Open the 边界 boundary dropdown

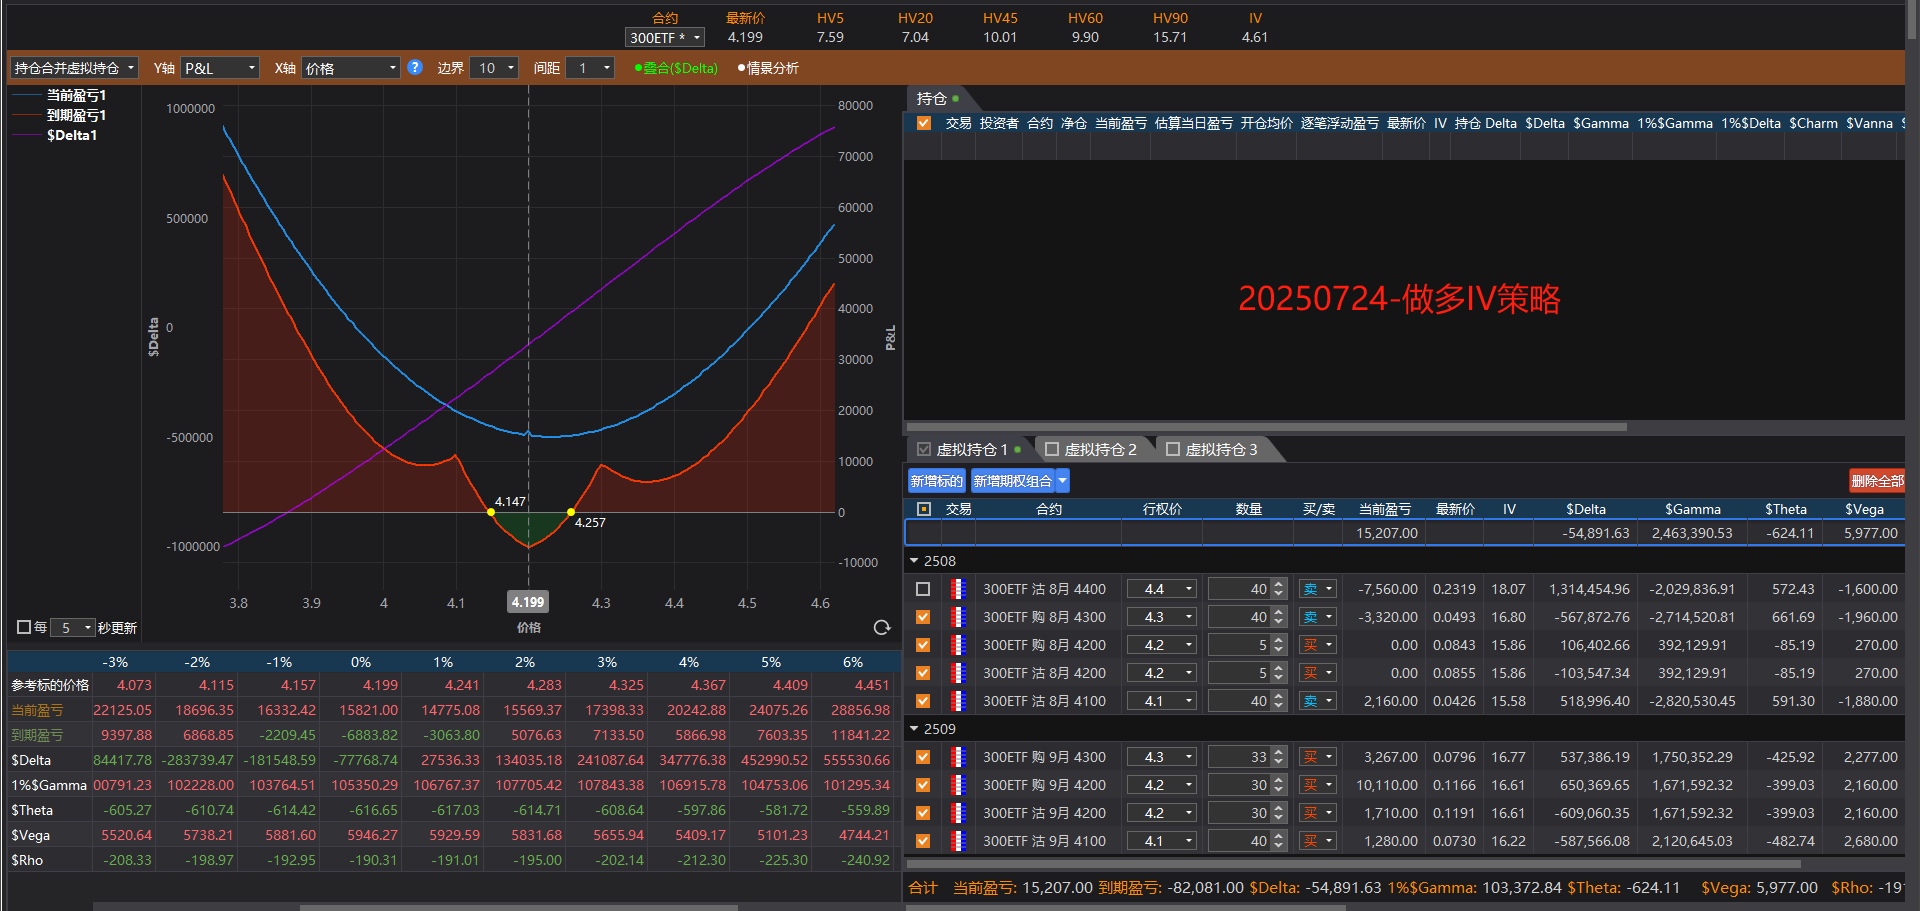(494, 68)
